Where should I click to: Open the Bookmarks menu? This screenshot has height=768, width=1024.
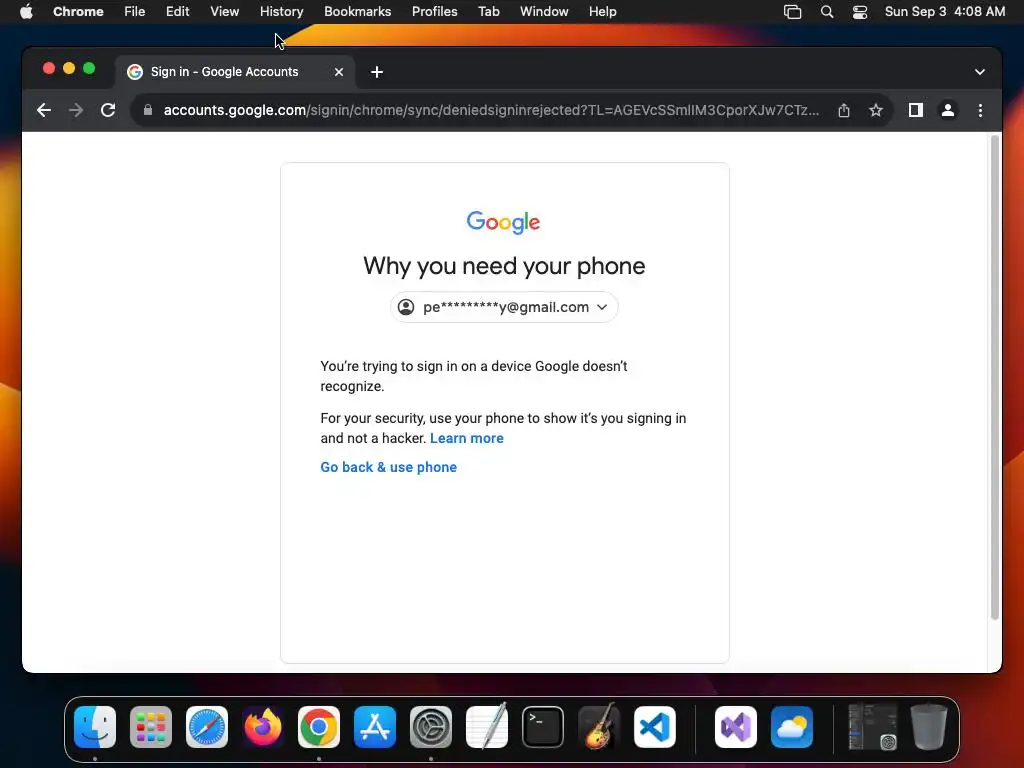(x=357, y=12)
